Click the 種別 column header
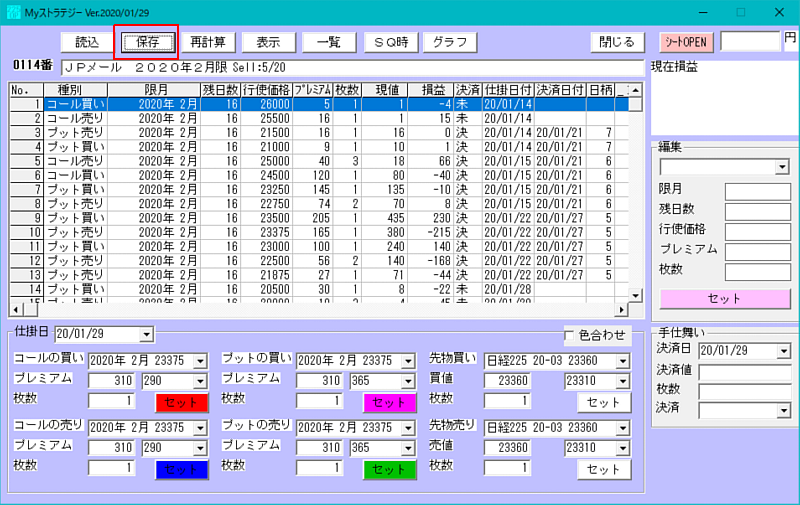800x505 pixels. coord(76,90)
